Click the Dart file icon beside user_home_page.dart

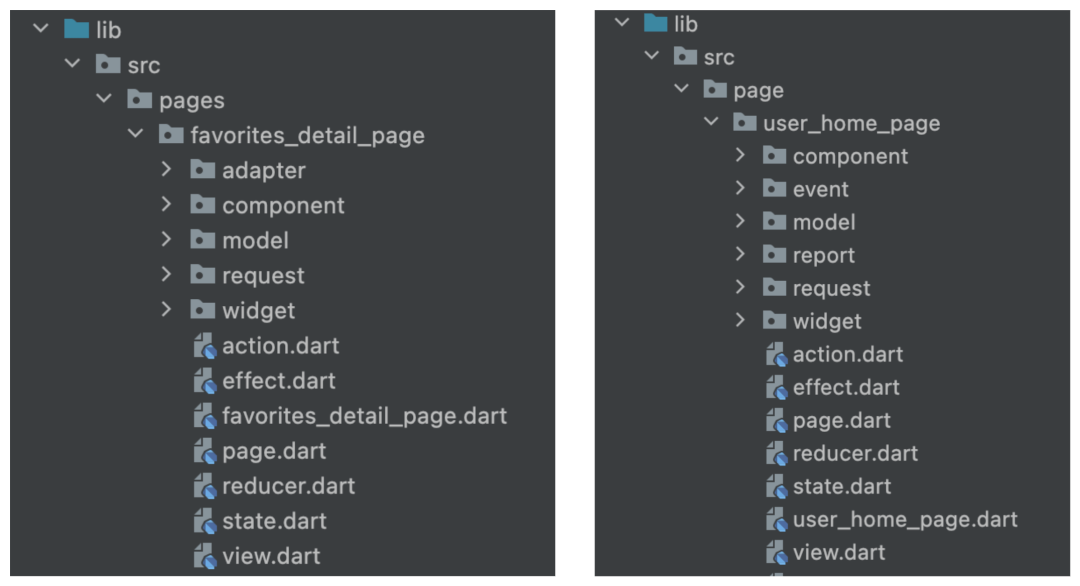[776, 519]
